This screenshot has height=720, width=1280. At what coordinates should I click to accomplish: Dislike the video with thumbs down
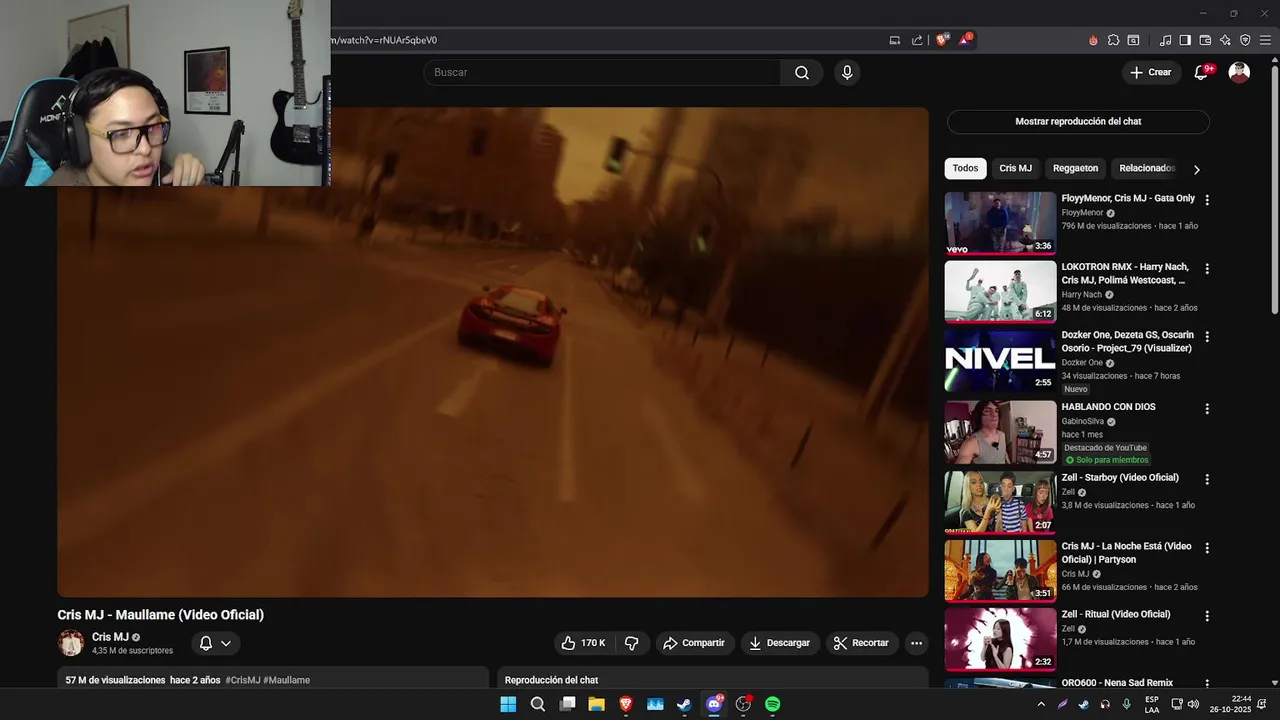pos(631,643)
